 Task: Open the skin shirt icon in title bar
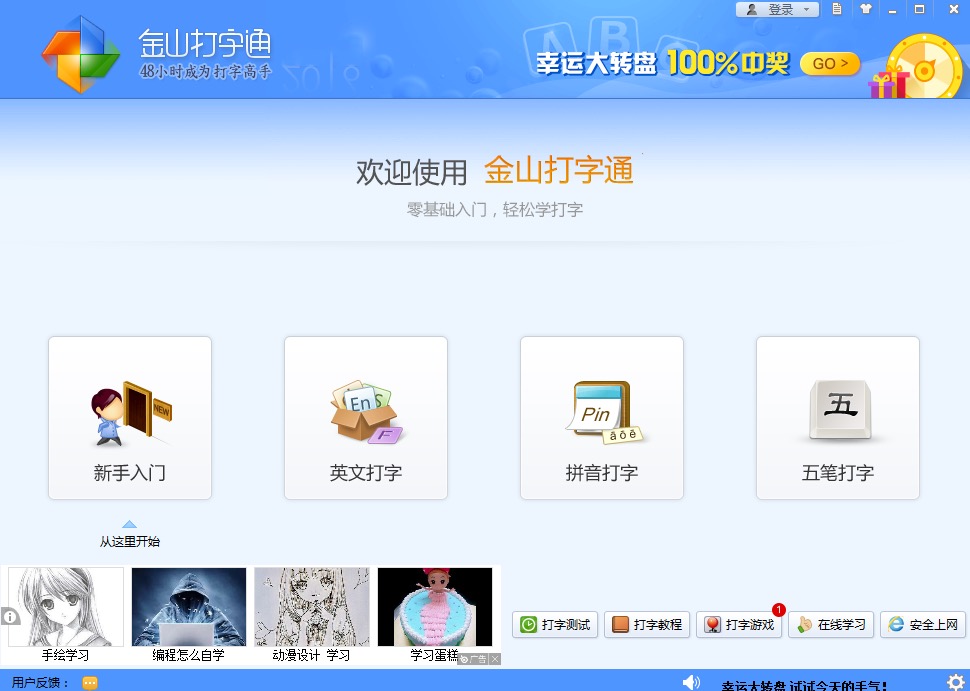[x=865, y=9]
